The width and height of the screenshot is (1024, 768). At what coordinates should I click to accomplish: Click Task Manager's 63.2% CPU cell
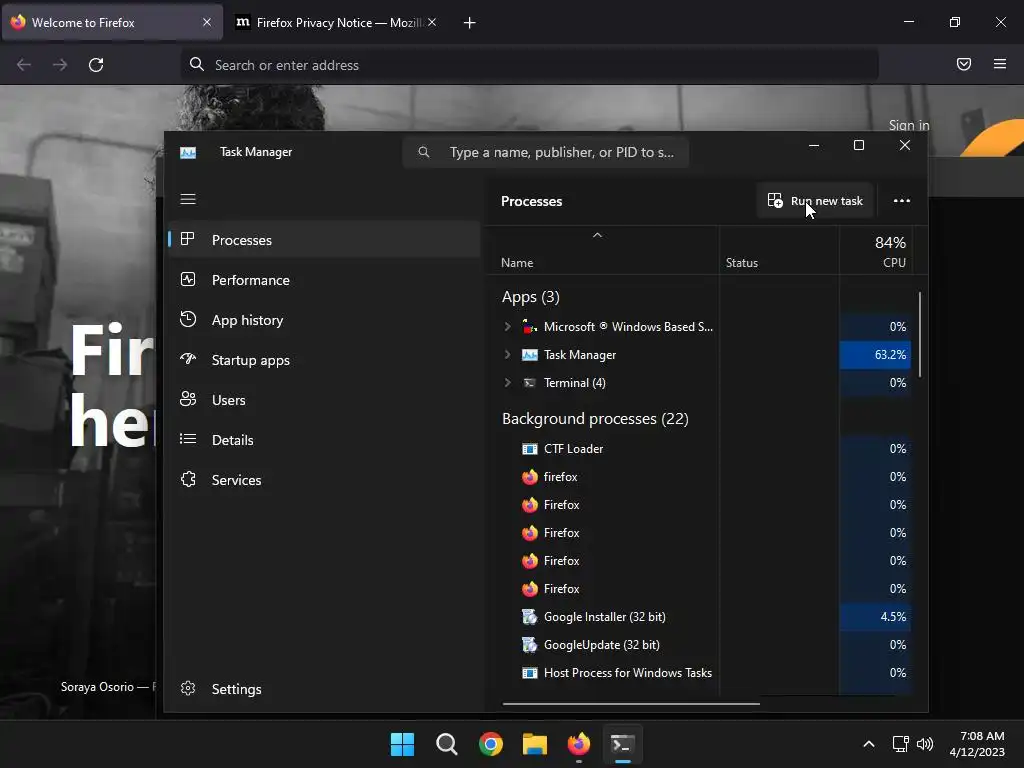pos(875,355)
